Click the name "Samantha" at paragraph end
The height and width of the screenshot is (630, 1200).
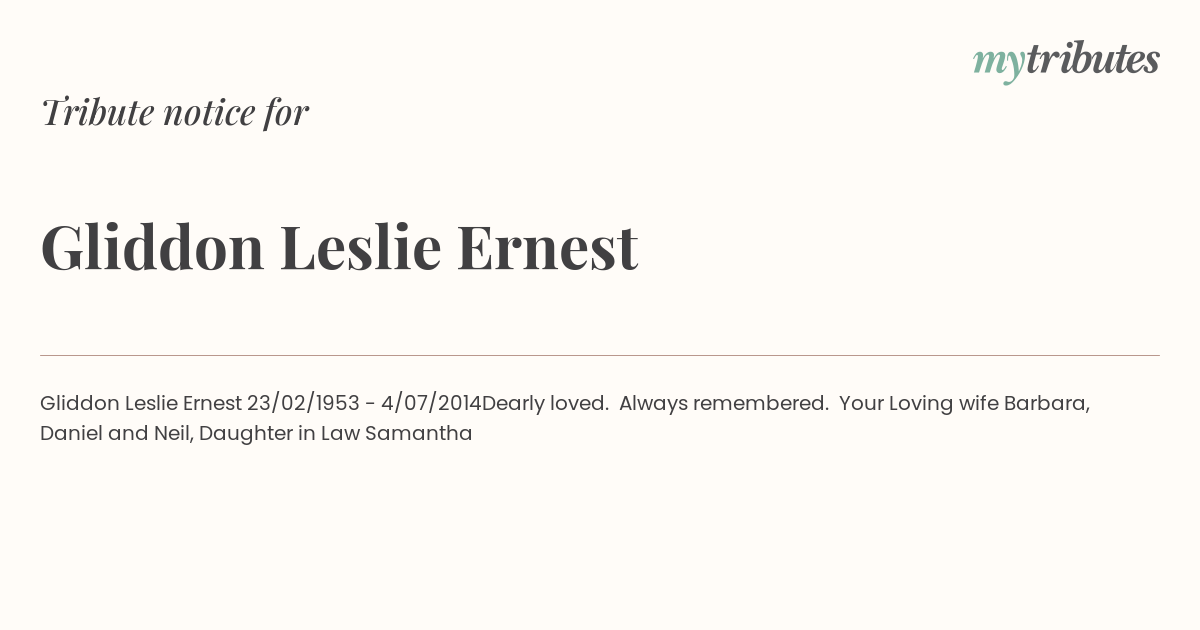click(419, 434)
